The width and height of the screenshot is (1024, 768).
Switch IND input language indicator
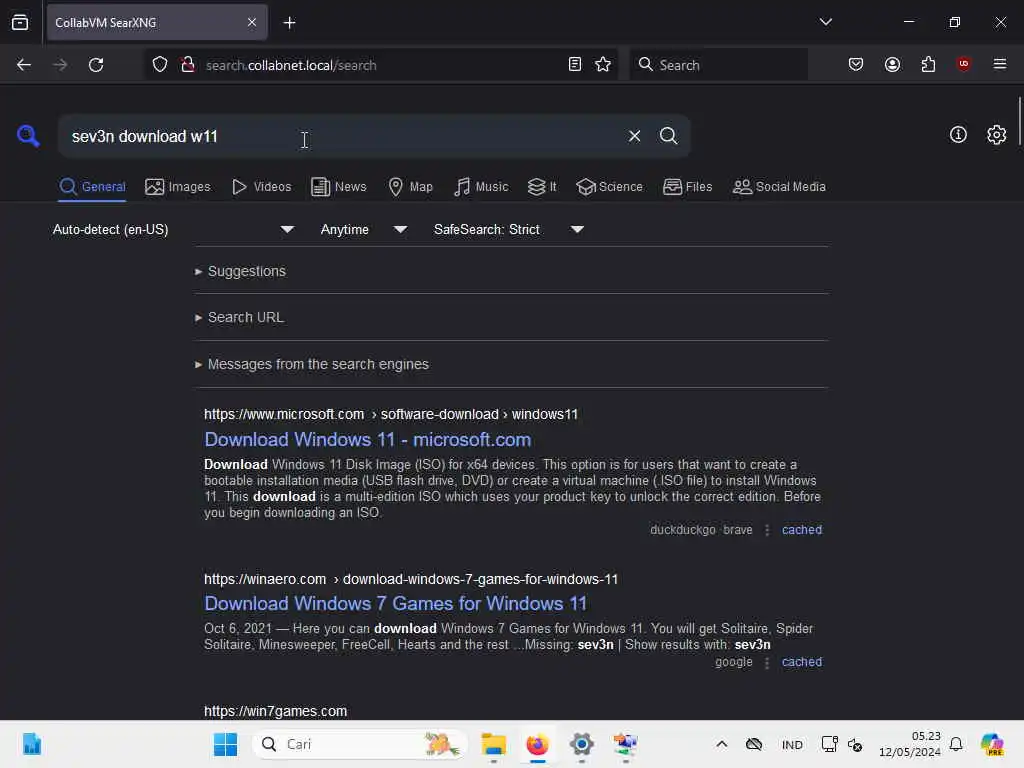point(792,745)
